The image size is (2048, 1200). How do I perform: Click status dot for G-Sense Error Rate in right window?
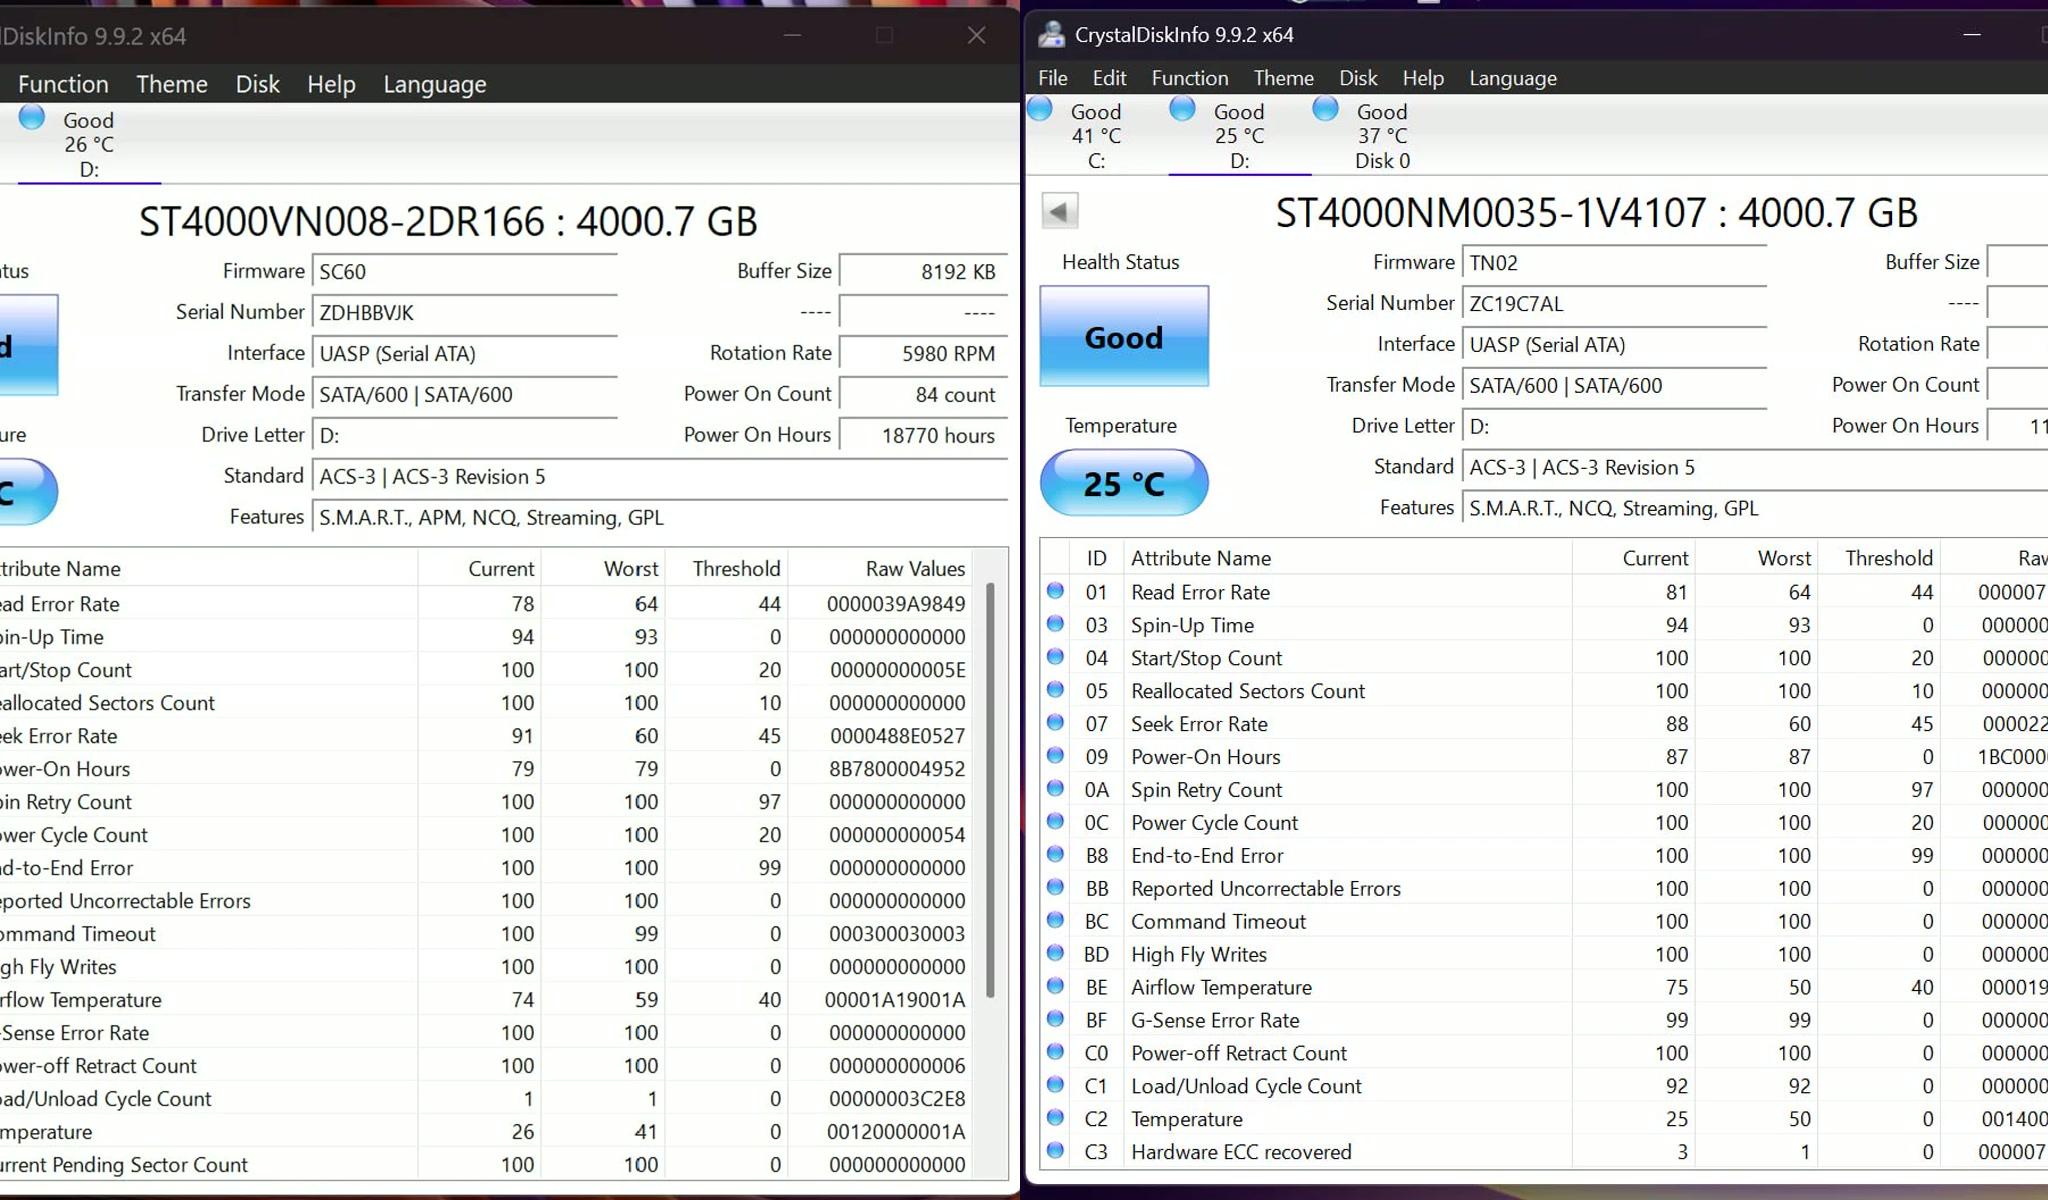1055,1019
